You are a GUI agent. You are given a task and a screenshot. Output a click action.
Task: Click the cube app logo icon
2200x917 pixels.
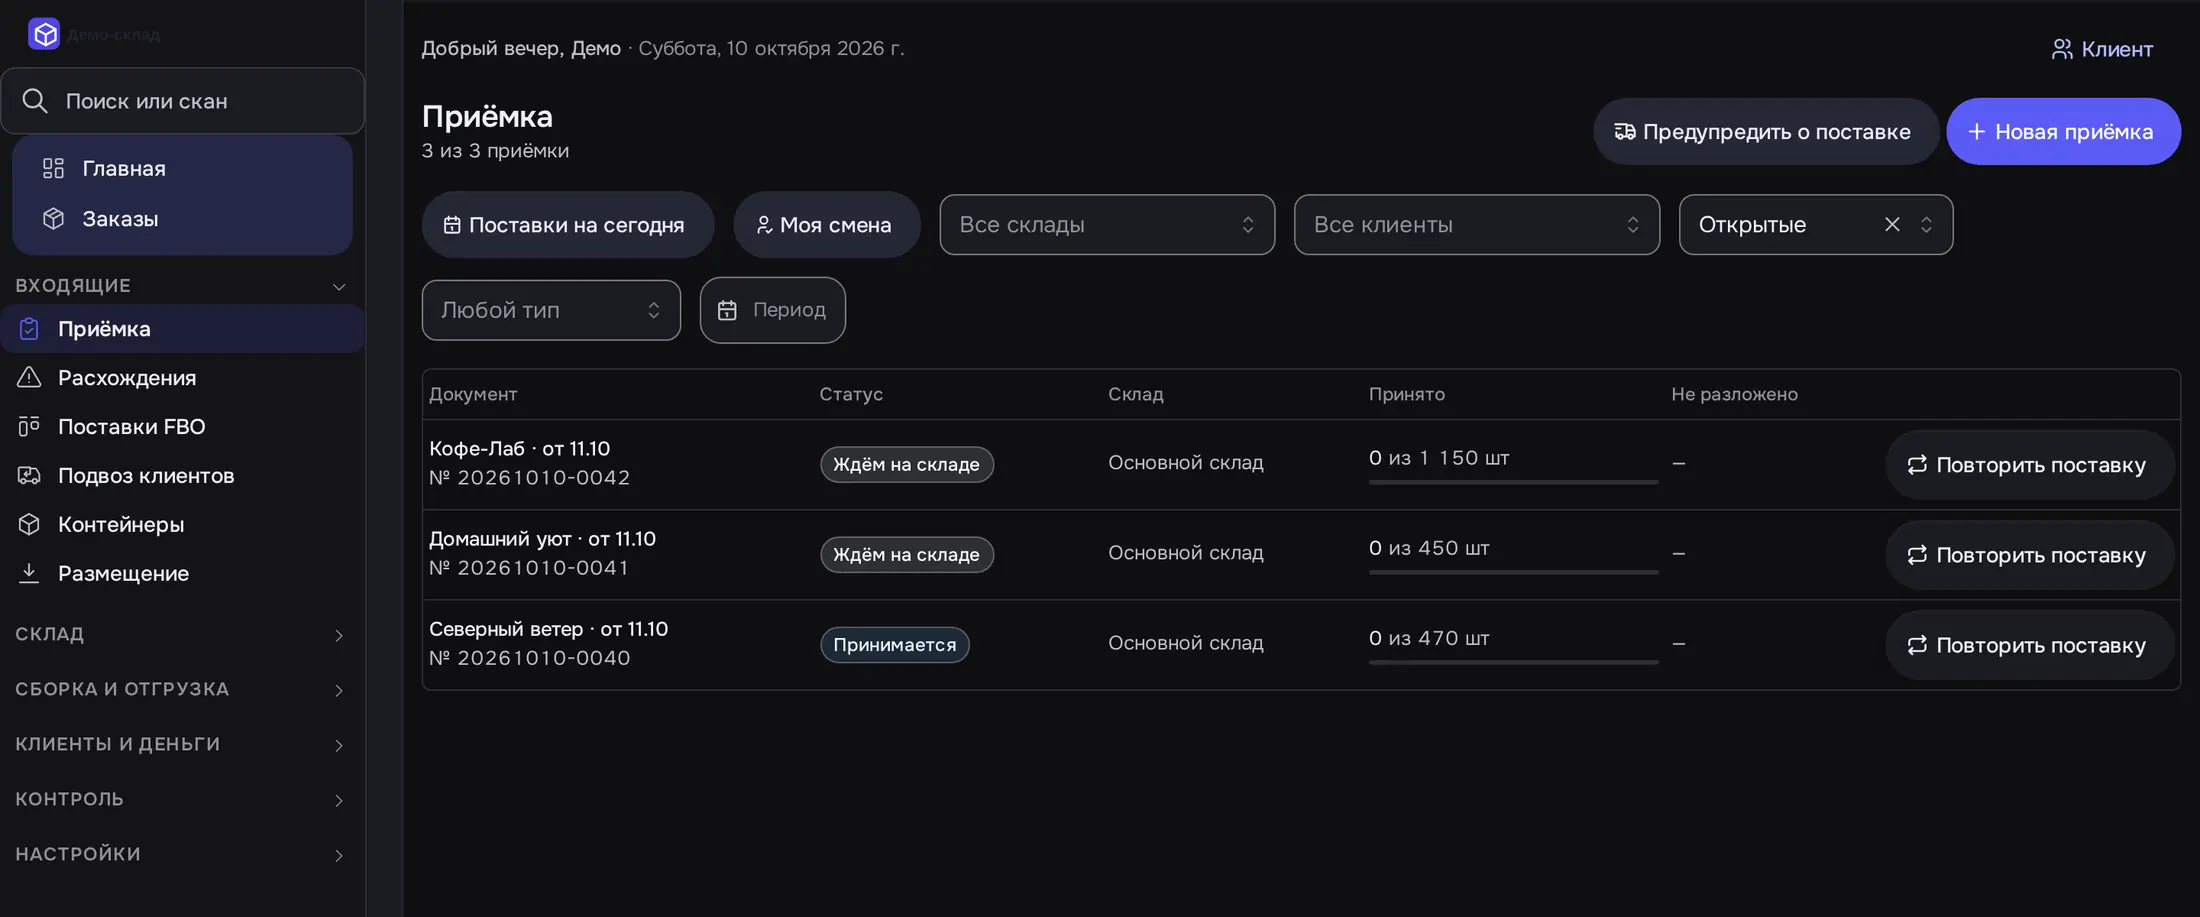coord(44,34)
